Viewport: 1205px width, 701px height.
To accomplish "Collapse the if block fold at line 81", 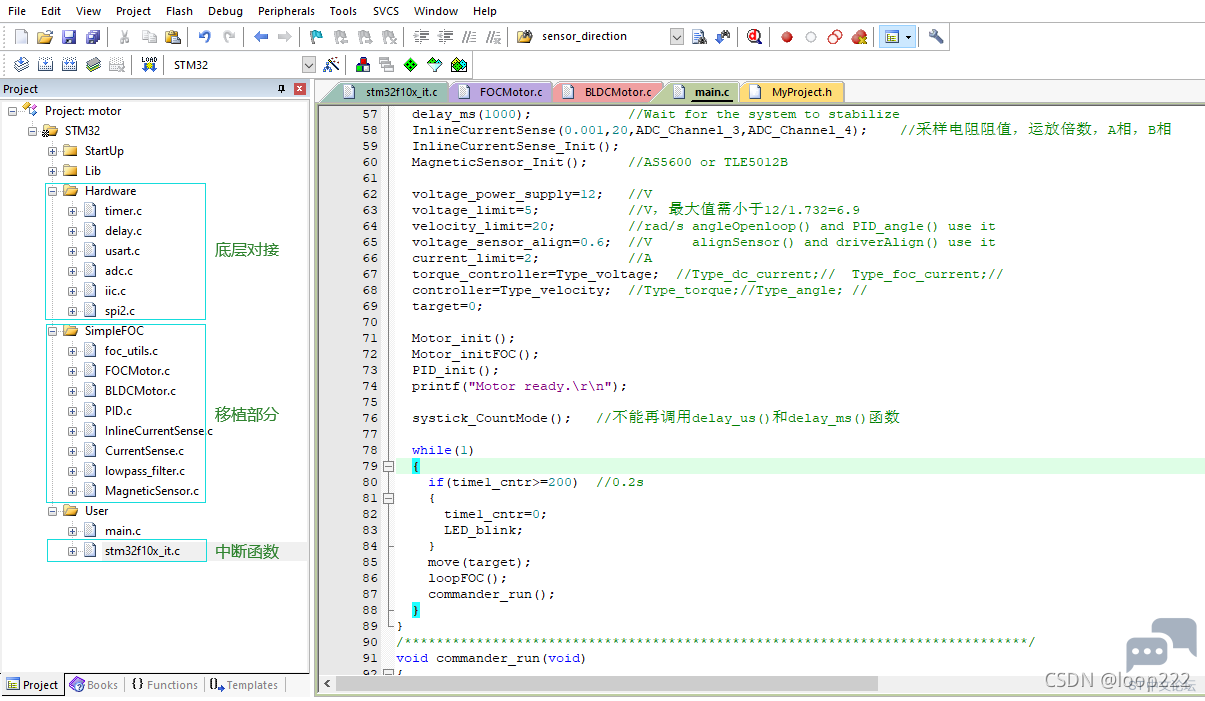I will tap(388, 498).
